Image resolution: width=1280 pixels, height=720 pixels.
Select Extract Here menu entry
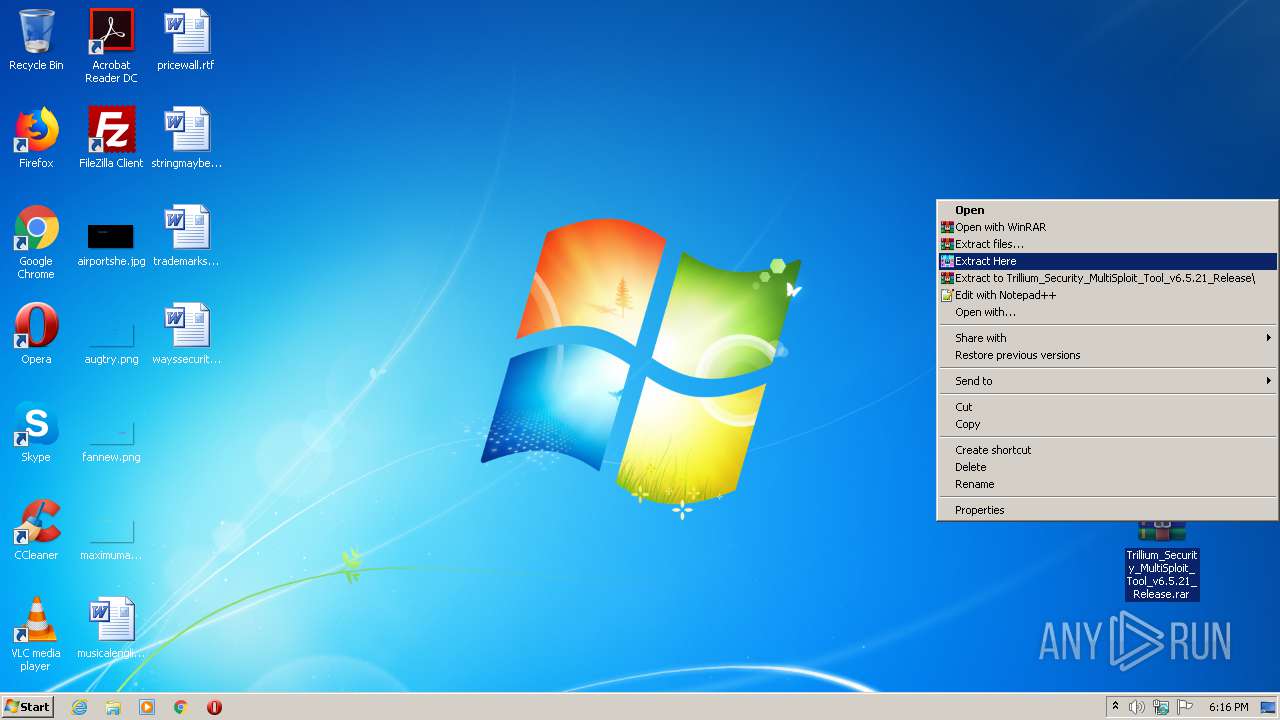(1107, 261)
